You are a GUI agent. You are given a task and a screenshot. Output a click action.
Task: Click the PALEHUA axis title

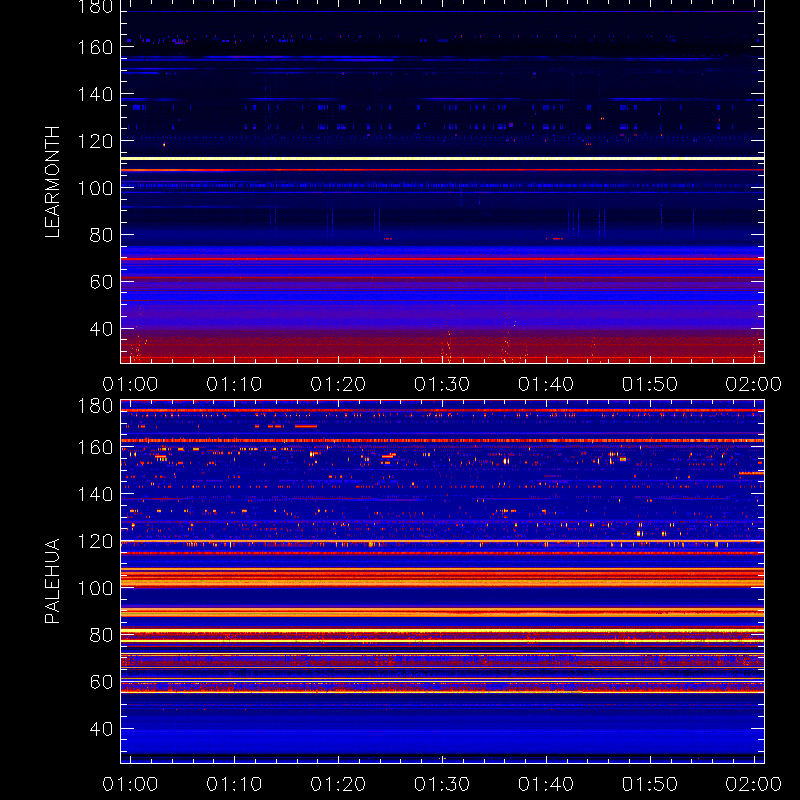(53, 581)
